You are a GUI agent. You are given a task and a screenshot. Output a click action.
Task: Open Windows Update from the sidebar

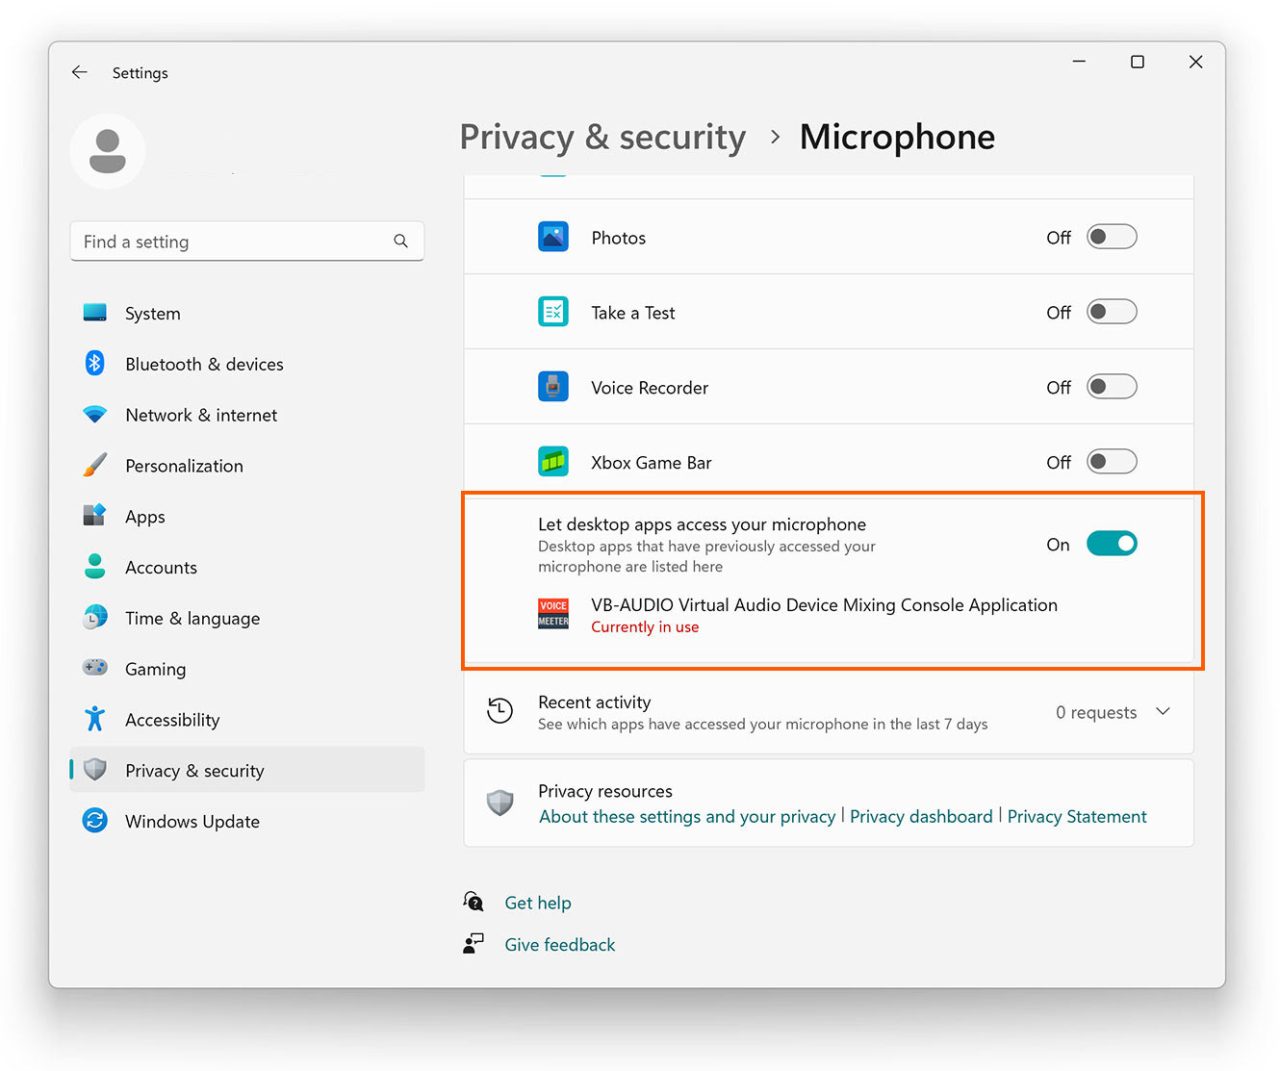tap(191, 820)
